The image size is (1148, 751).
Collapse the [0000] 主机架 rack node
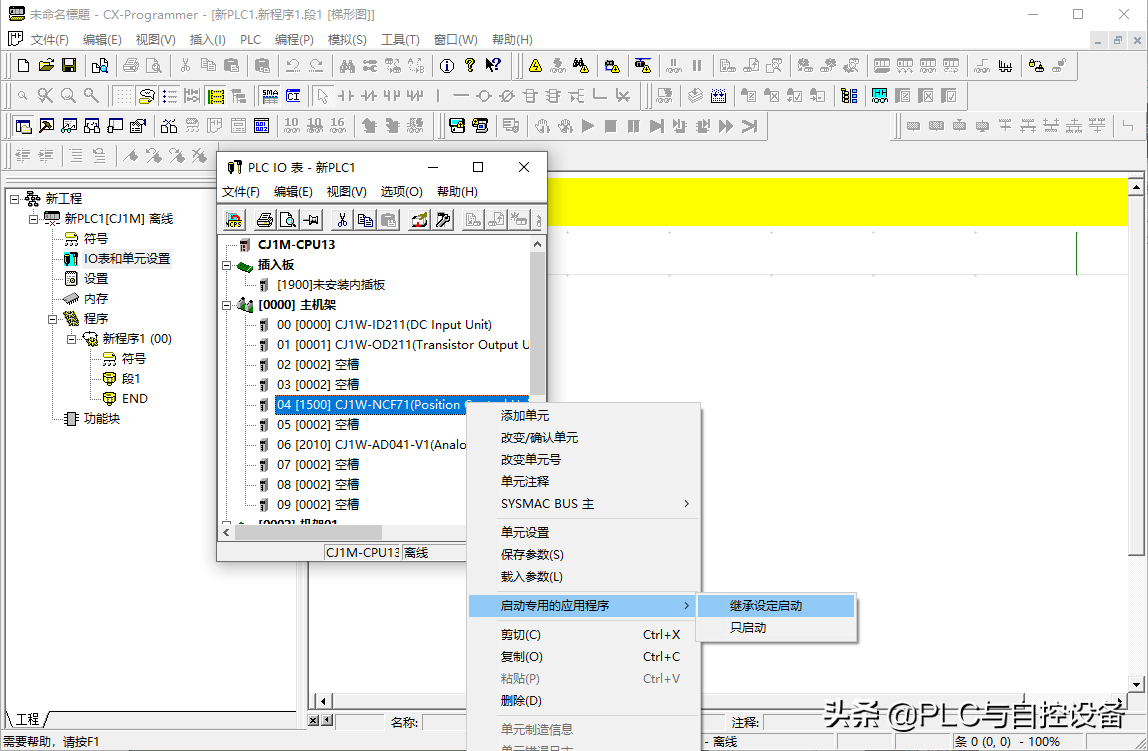227,305
